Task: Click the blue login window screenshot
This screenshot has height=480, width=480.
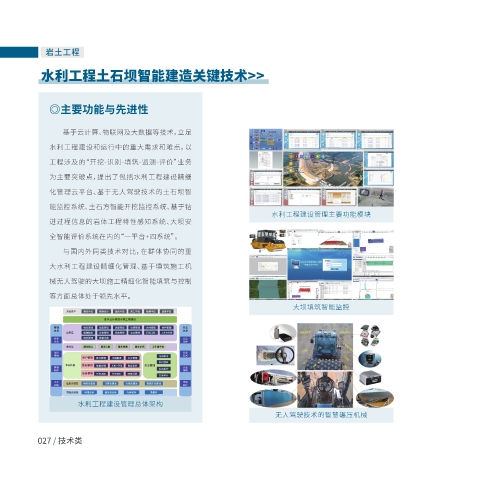Action: [x=320, y=264]
